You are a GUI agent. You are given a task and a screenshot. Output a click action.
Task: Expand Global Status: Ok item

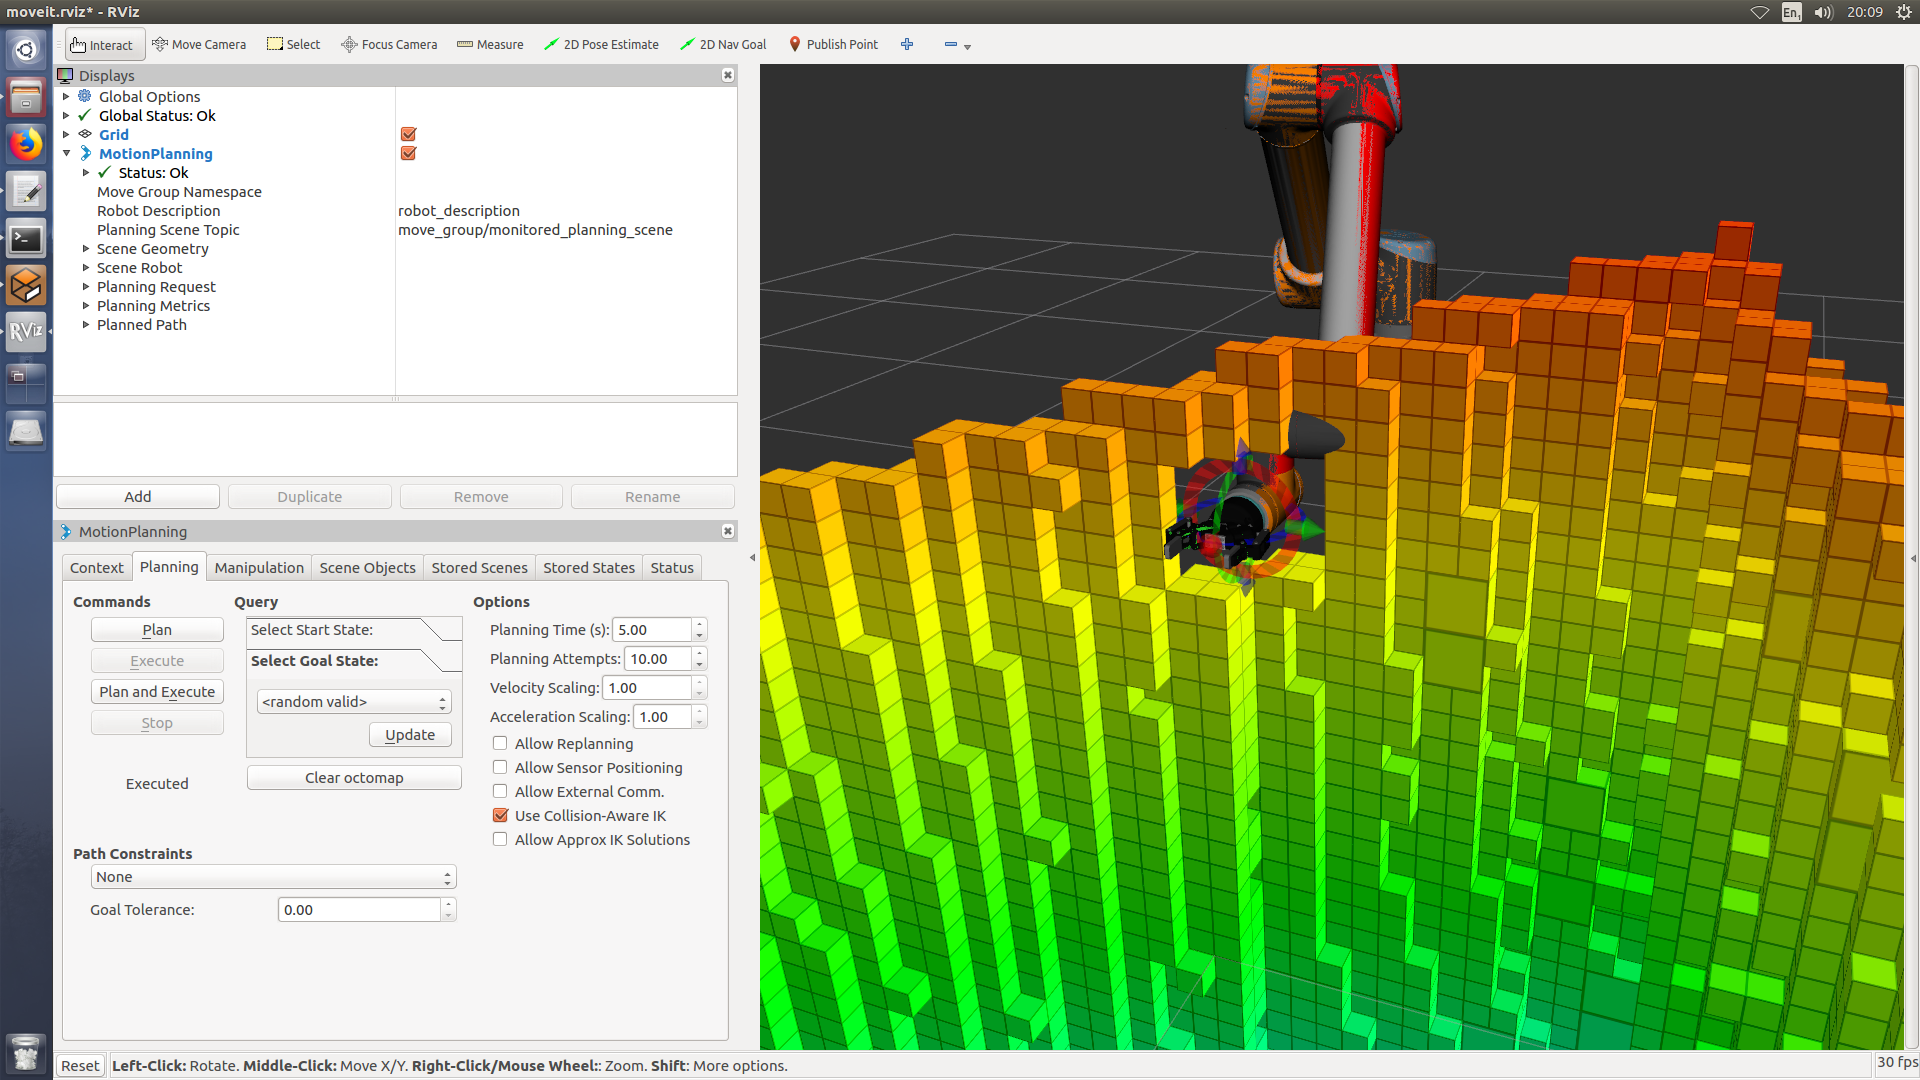[x=66, y=115]
